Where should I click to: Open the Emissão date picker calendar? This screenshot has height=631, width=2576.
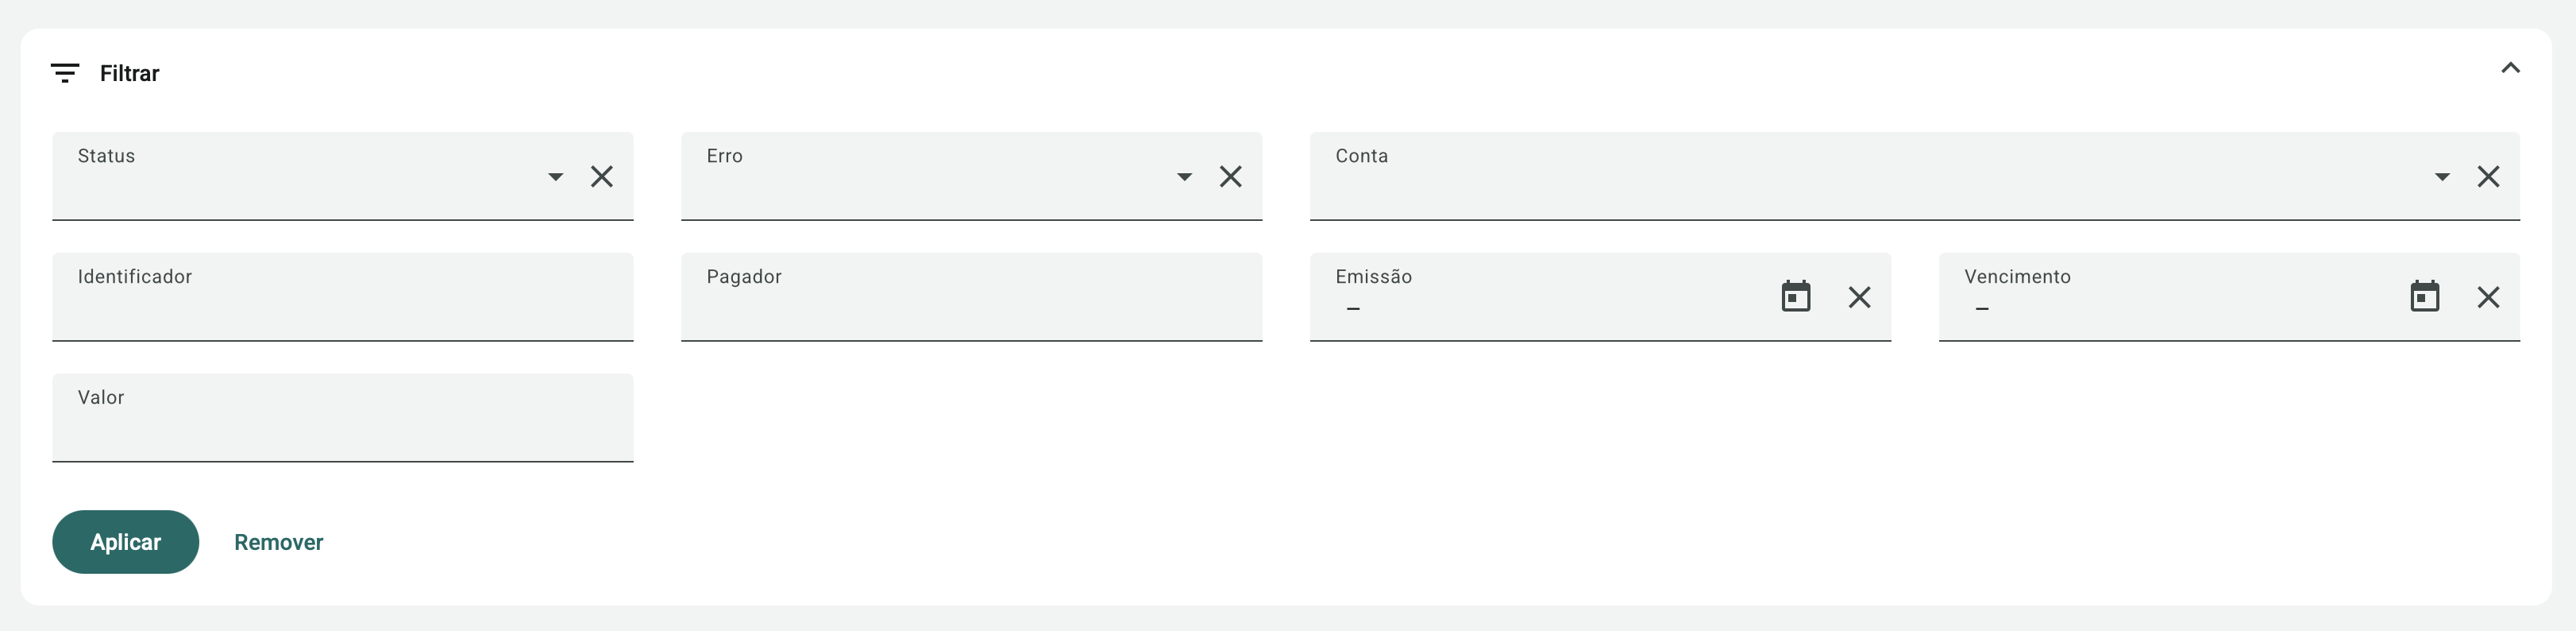pyautogui.click(x=1796, y=296)
